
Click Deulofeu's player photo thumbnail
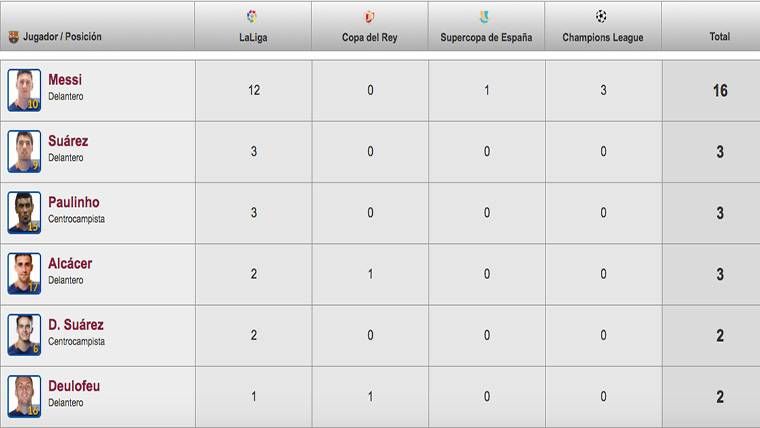click(24, 396)
